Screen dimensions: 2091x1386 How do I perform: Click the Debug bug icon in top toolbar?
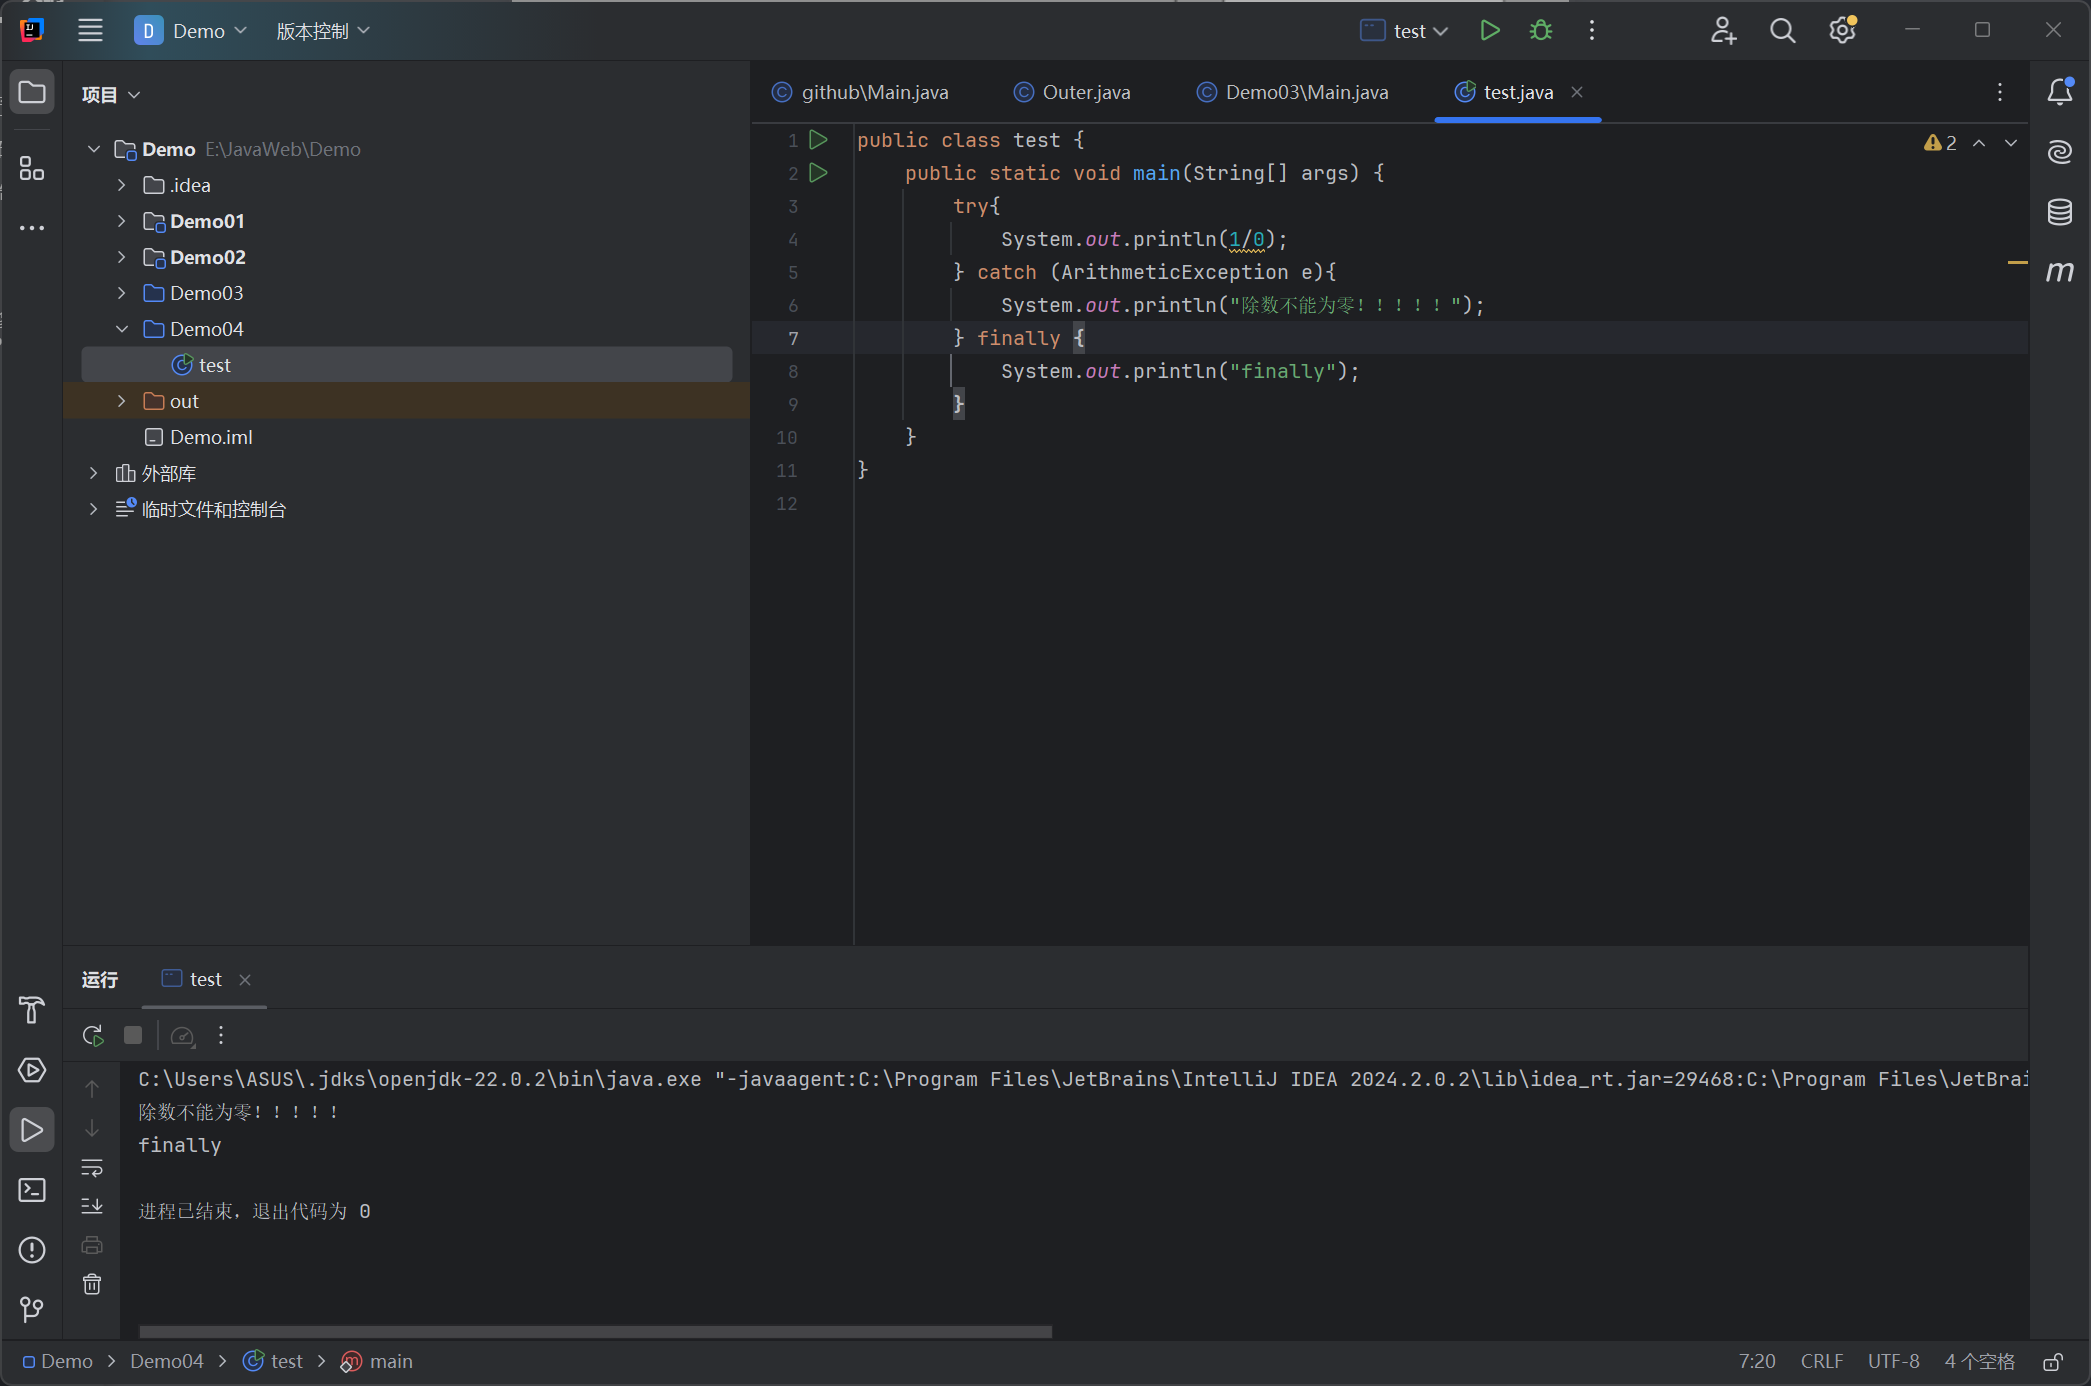click(1541, 31)
